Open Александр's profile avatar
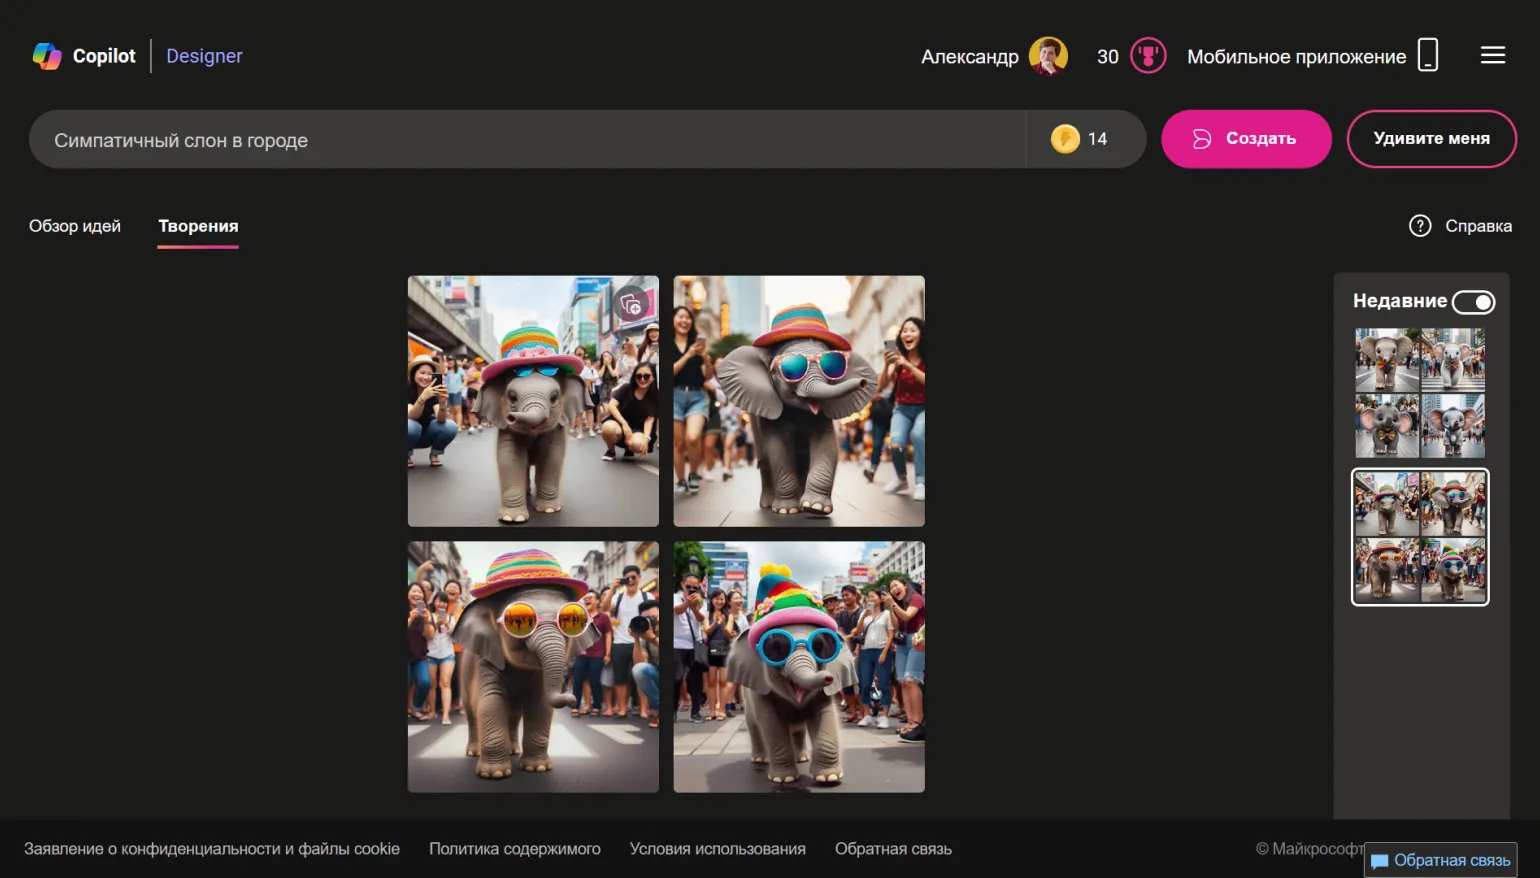The width and height of the screenshot is (1540, 878). [1048, 56]
